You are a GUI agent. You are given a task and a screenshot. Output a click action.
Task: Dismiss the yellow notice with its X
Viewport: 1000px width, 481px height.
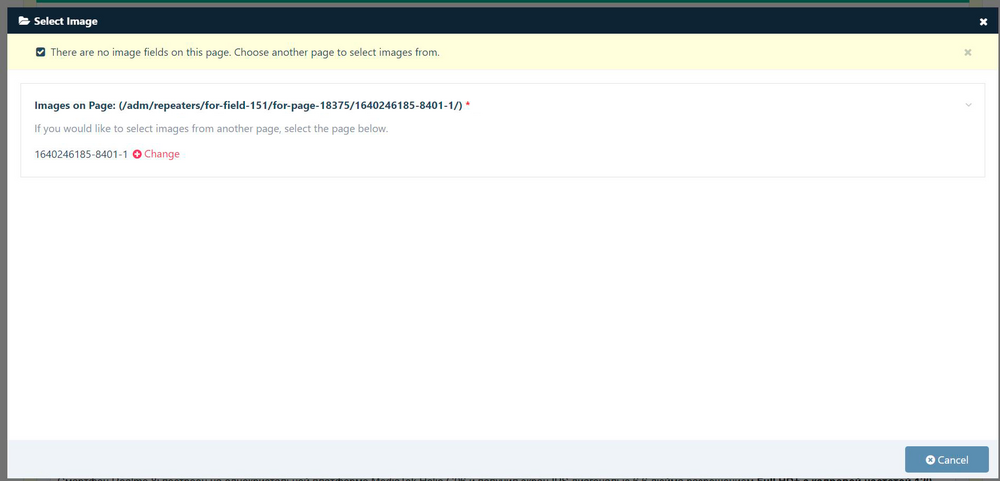pyautogui.click(x=967, y=52)
